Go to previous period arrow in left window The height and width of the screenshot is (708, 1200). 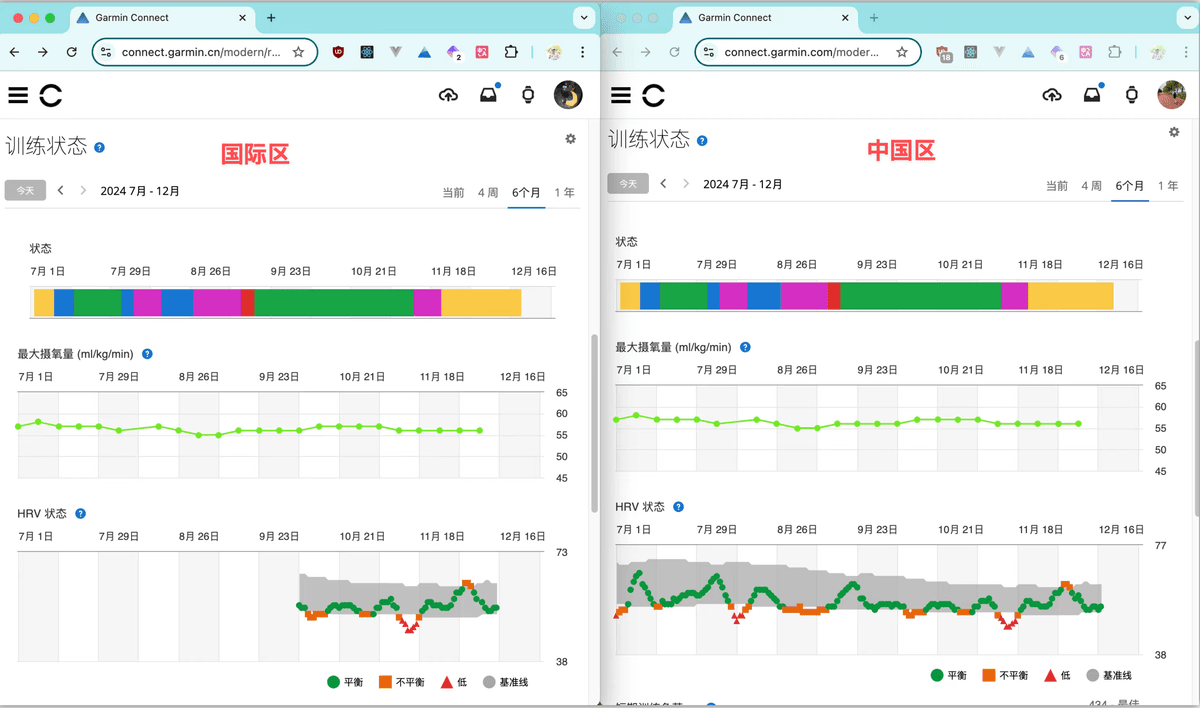click(x=61, y=191)
